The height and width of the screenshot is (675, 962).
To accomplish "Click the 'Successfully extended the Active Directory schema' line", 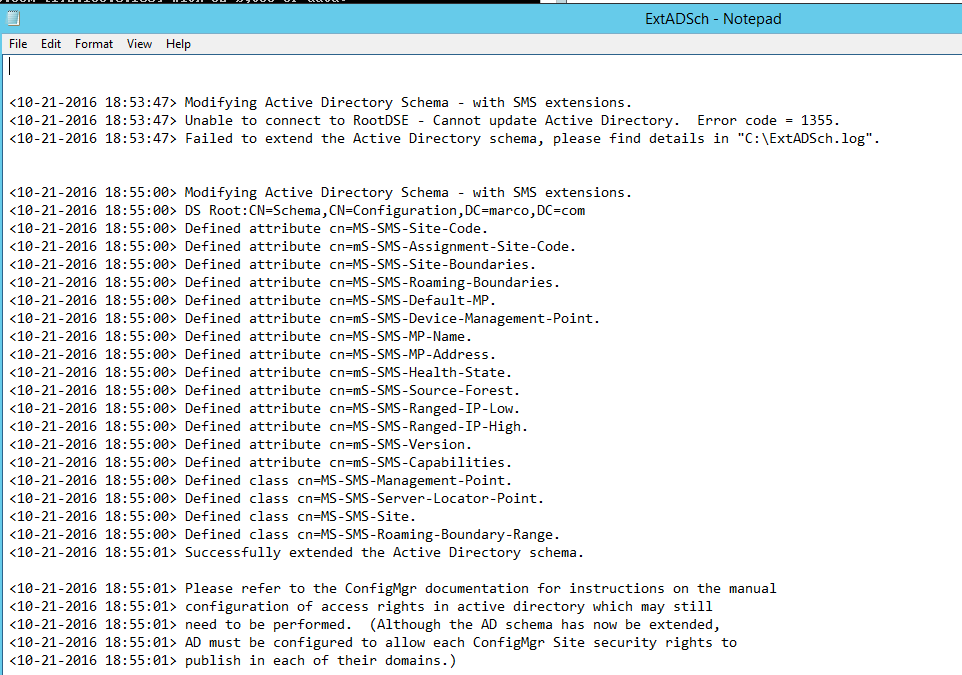I will [296, 552].
